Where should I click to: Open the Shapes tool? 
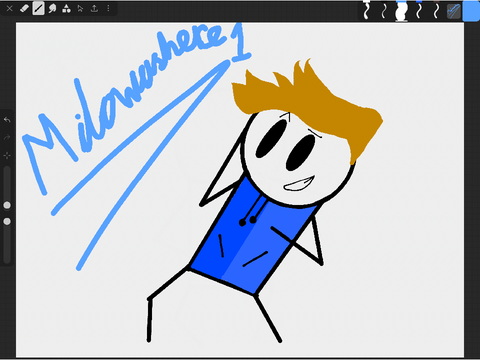pyautogui.click(x=66, y=9)
